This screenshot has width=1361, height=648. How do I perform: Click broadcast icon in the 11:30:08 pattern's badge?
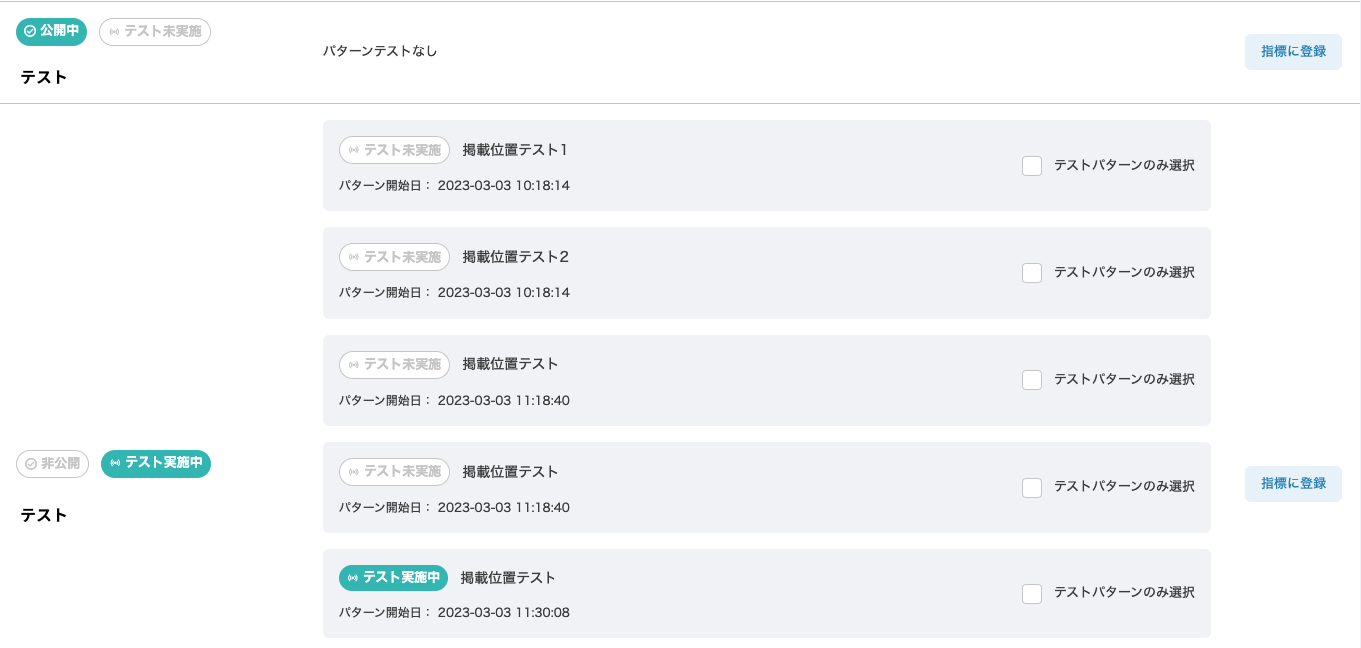point(353,578)
